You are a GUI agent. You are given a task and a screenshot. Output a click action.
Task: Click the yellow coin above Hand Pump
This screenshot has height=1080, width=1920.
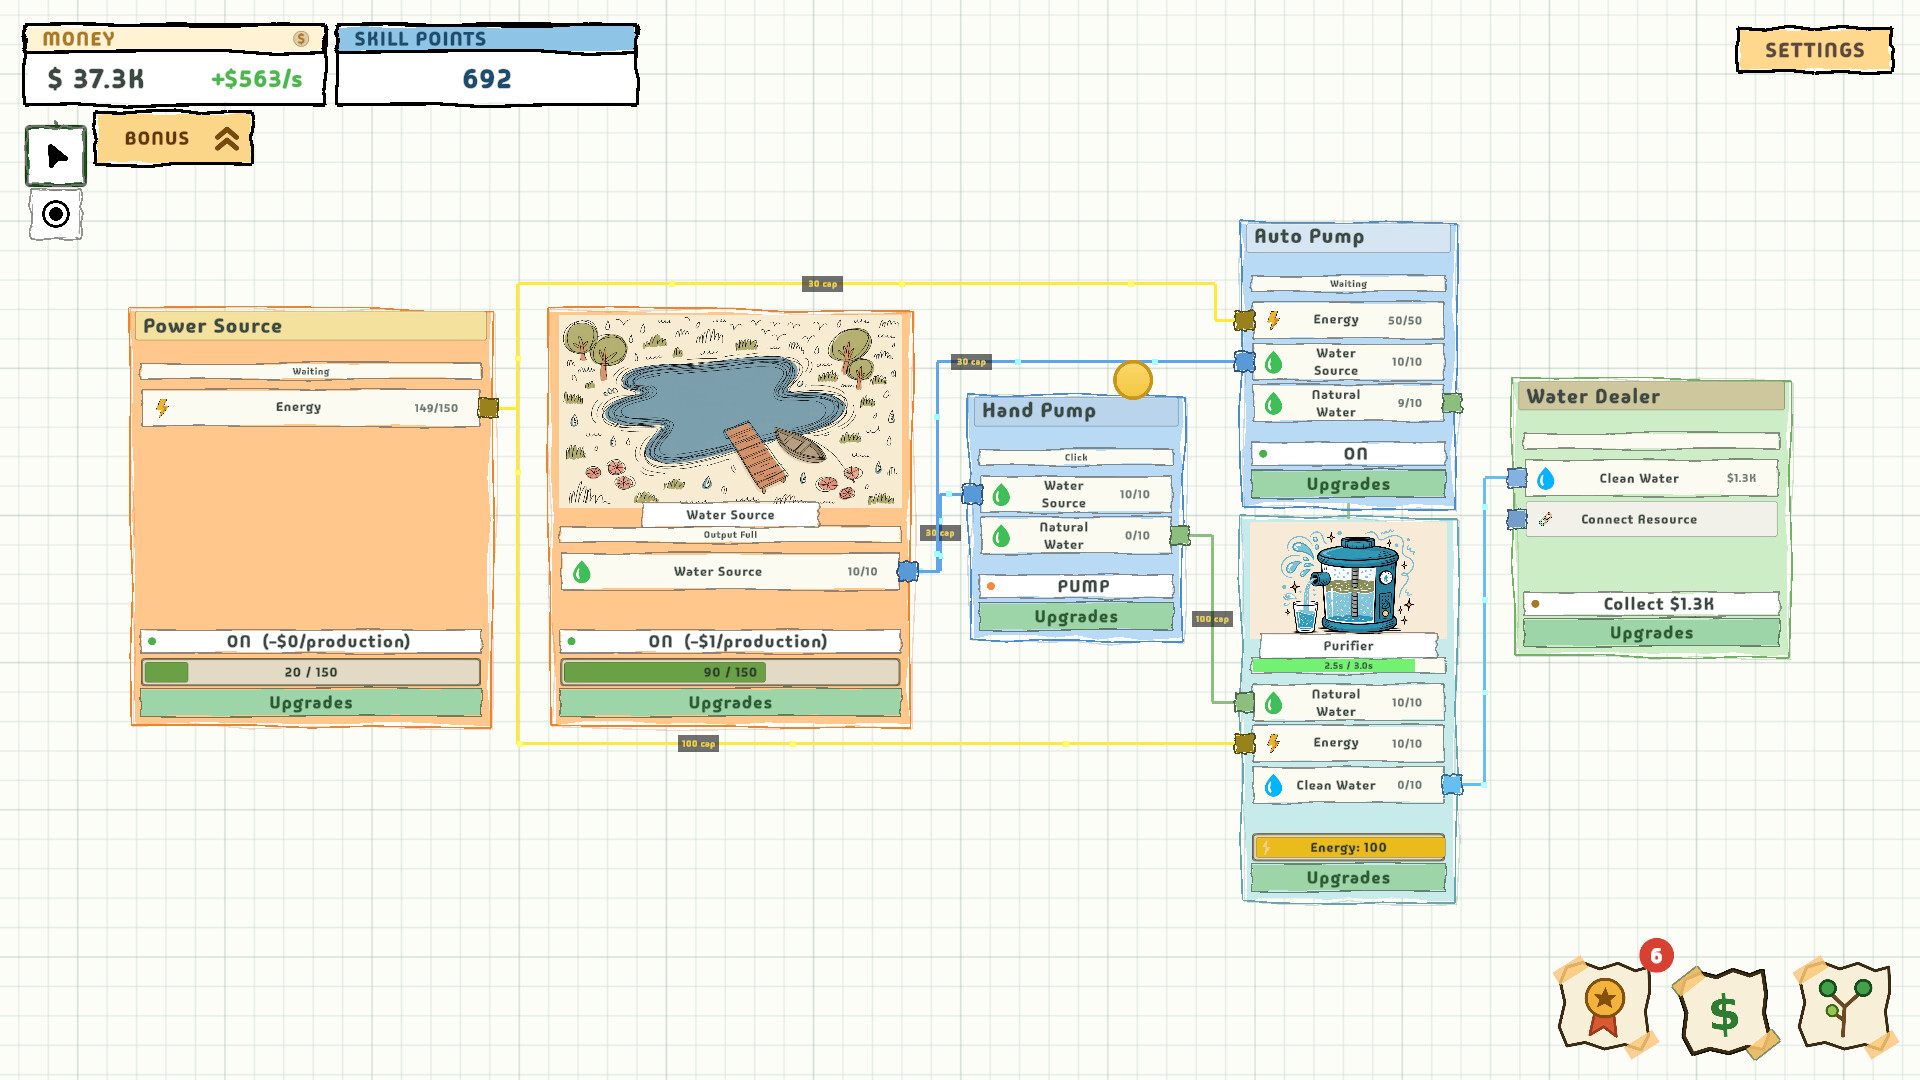click(x=1133, y=380)
